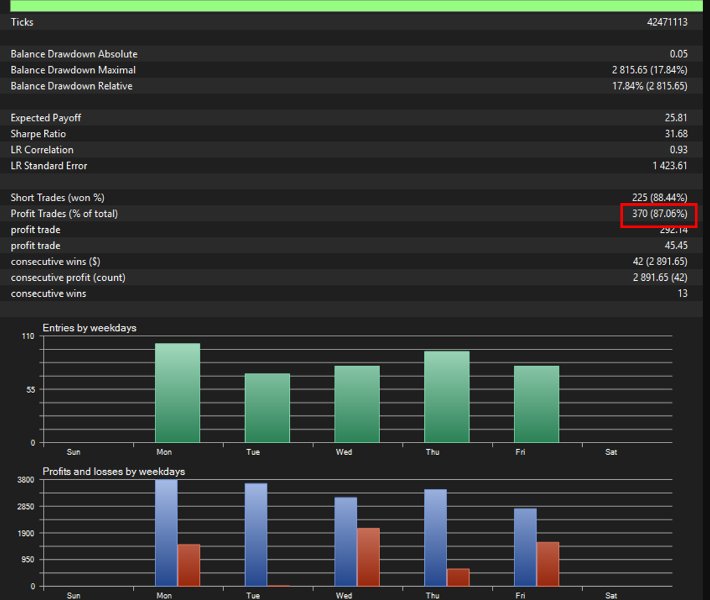Click Monday's blue profit bar

click(x=166, y=533)
